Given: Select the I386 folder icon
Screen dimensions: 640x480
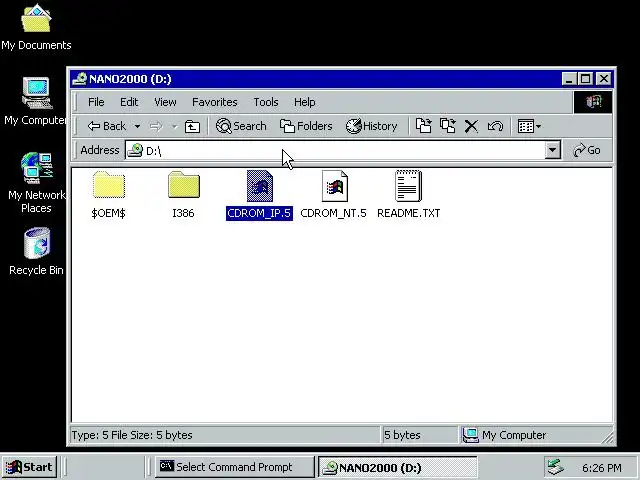Looking at the screenshot, I should [184, 185].
